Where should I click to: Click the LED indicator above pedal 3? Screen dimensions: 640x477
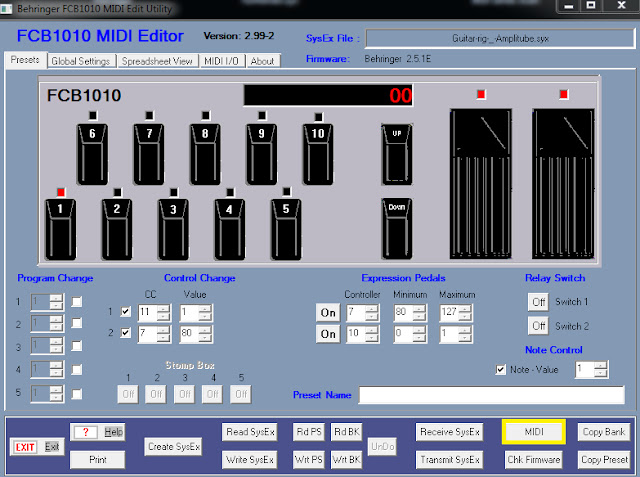[x=174, y=192]
